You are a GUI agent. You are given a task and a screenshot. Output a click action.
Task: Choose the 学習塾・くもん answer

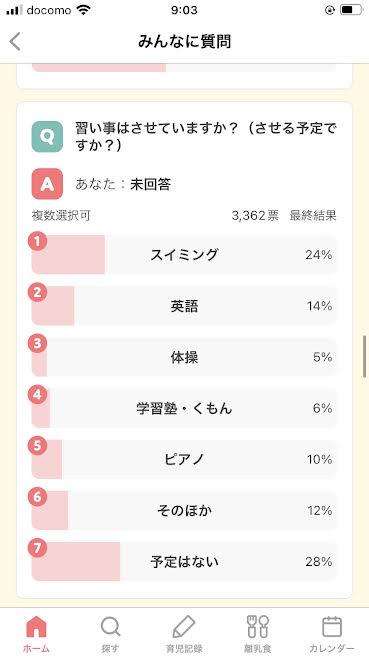(184, 408)
